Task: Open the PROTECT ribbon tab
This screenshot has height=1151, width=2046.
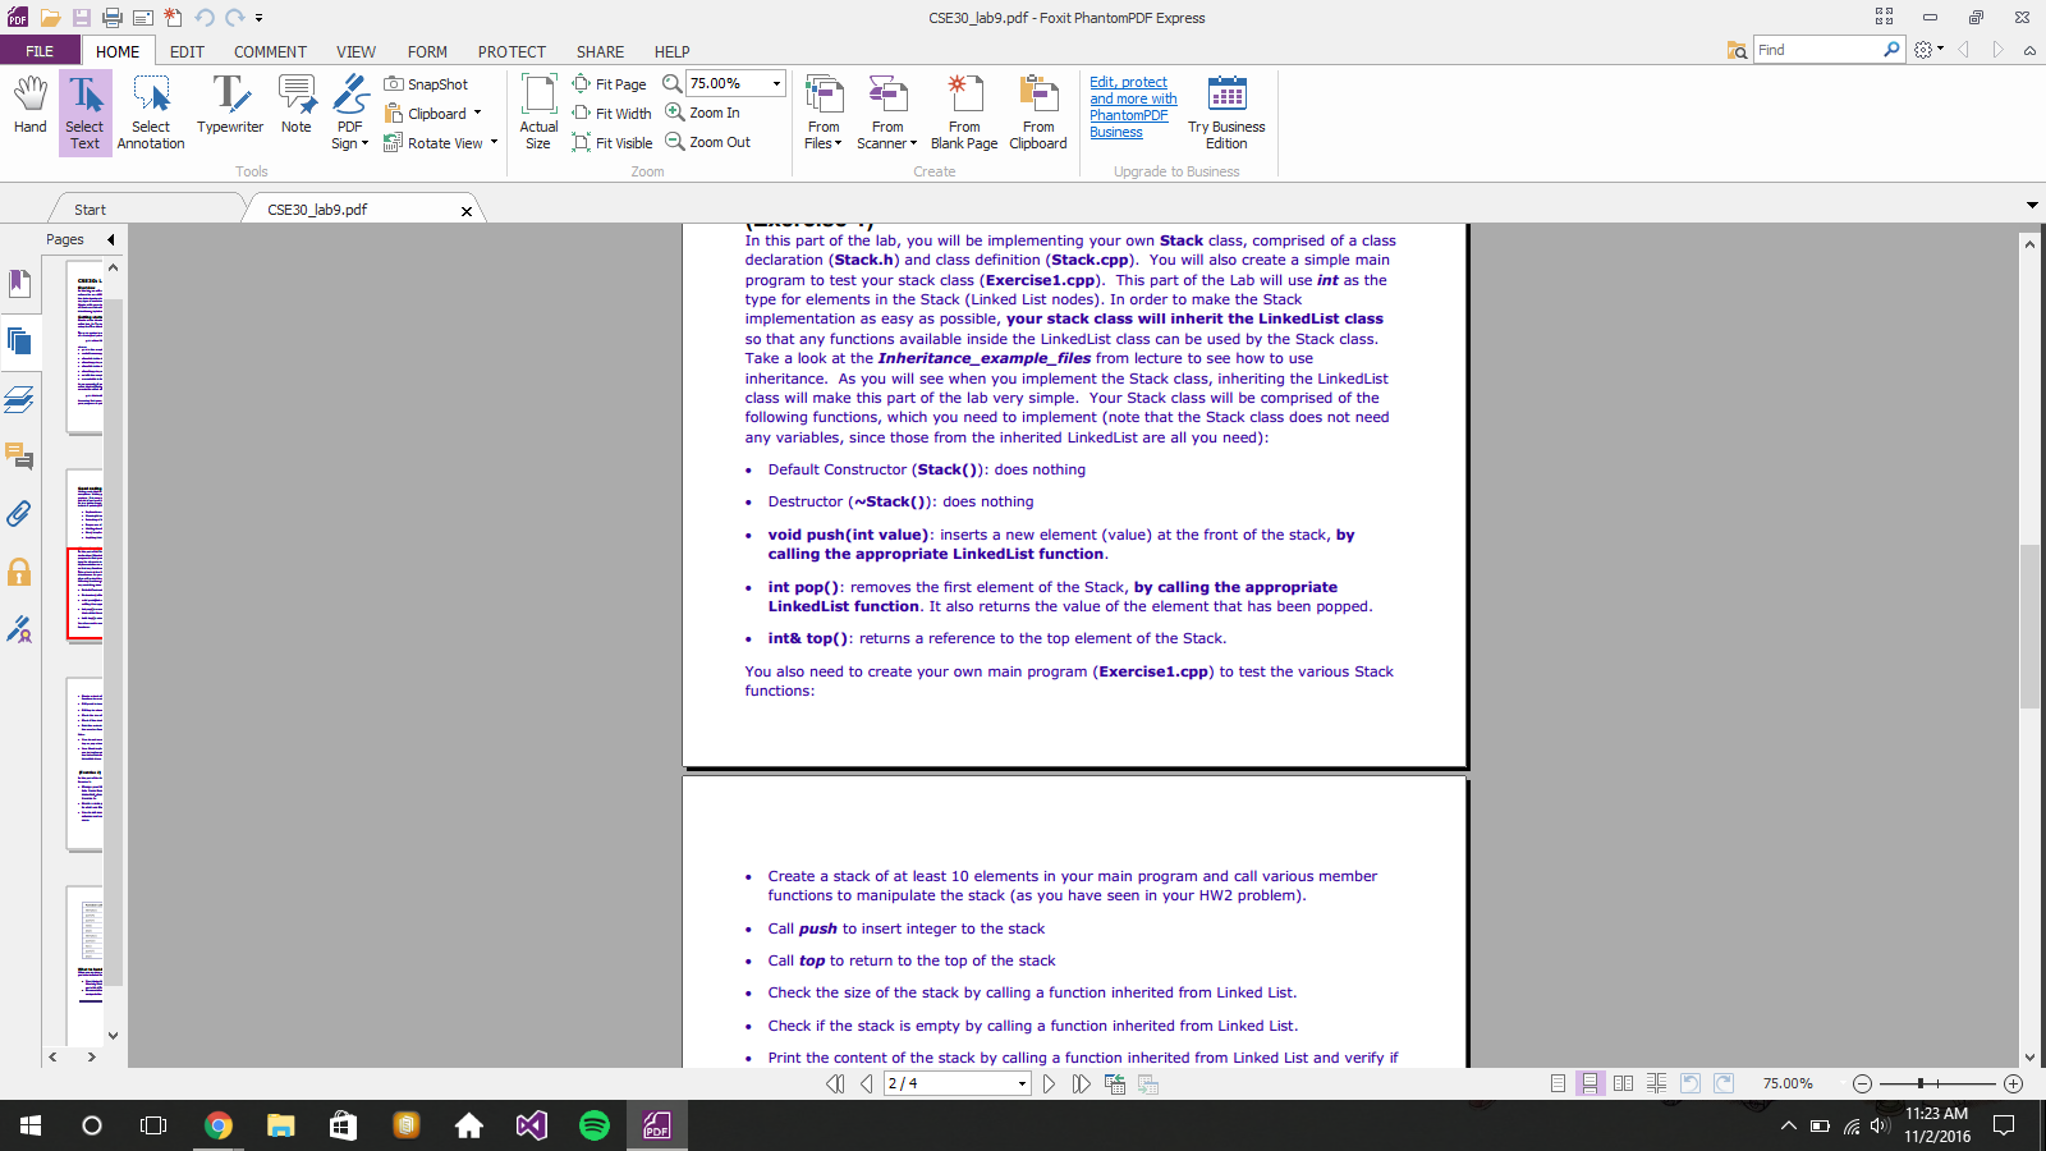Action: pyautogui.click(x=511, y=52)
